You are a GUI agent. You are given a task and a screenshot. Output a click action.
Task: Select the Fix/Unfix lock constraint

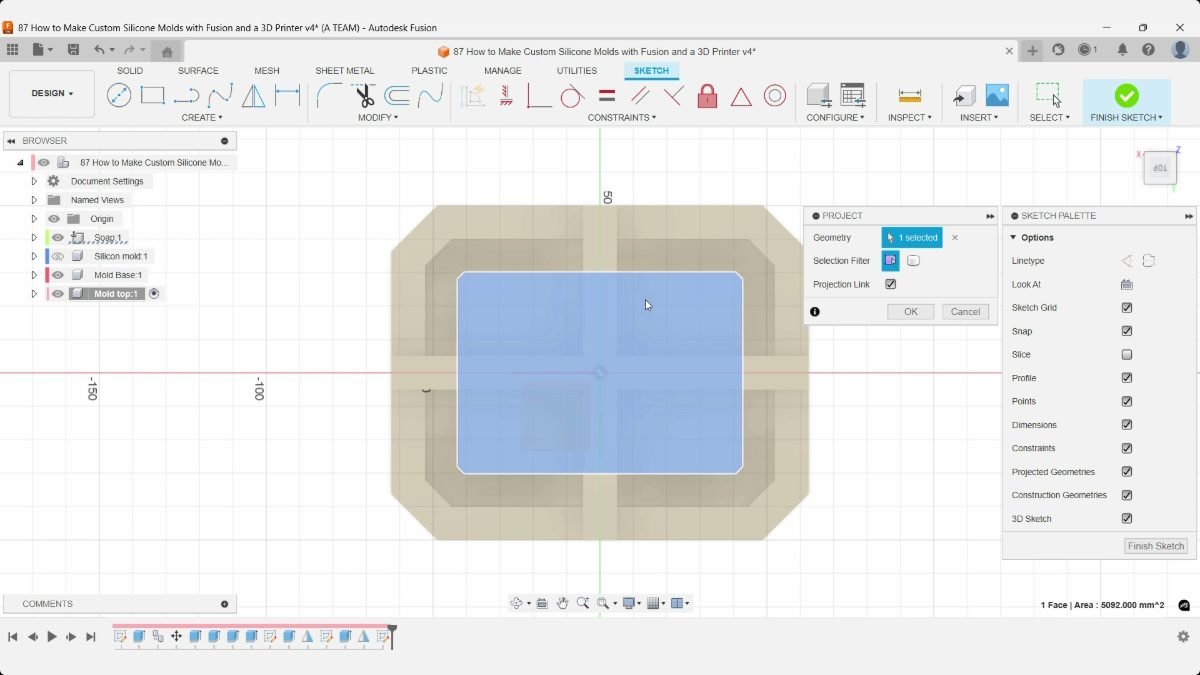(707, 95)
